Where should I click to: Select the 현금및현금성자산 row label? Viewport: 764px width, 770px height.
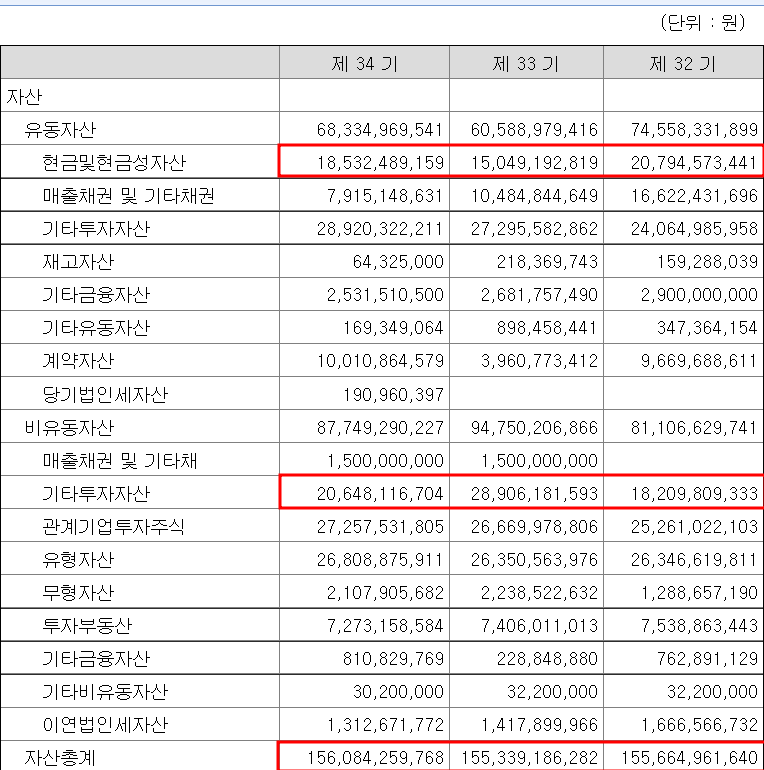114,163
